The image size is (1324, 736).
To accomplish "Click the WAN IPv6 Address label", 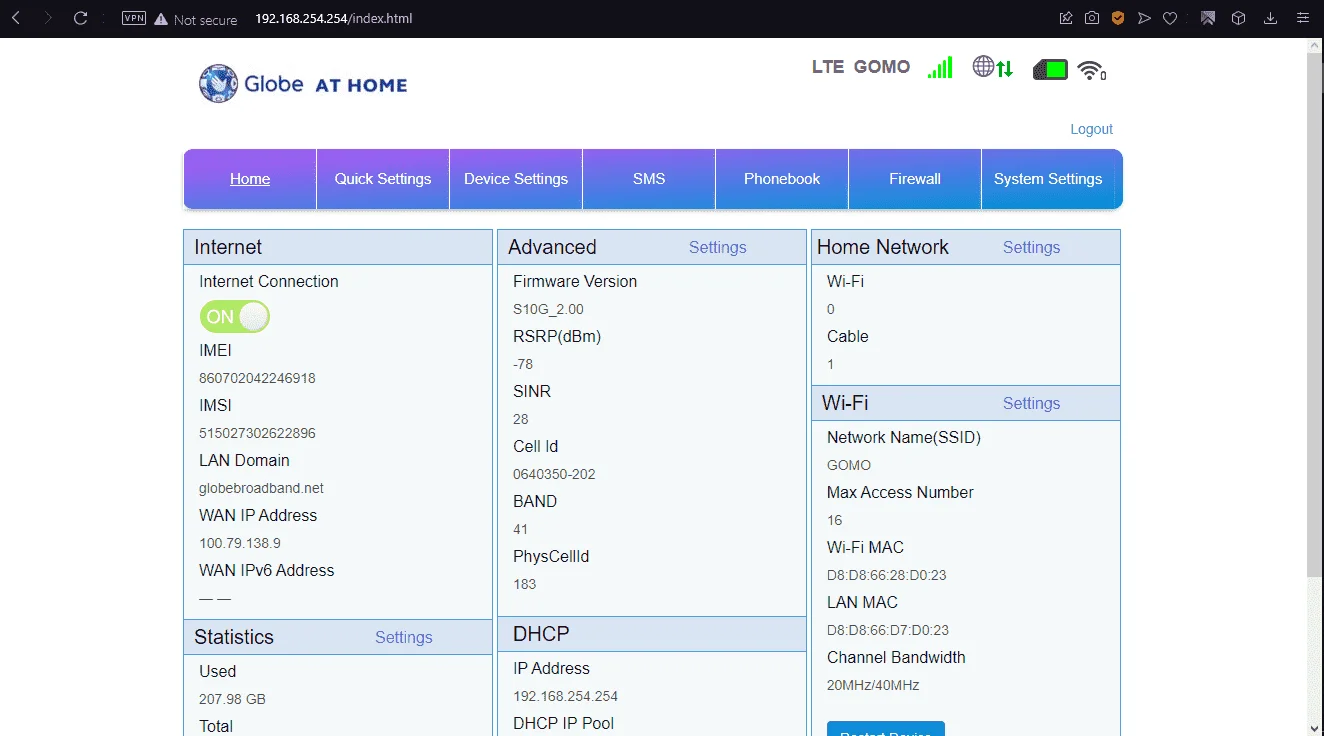I will pos(267,570).
